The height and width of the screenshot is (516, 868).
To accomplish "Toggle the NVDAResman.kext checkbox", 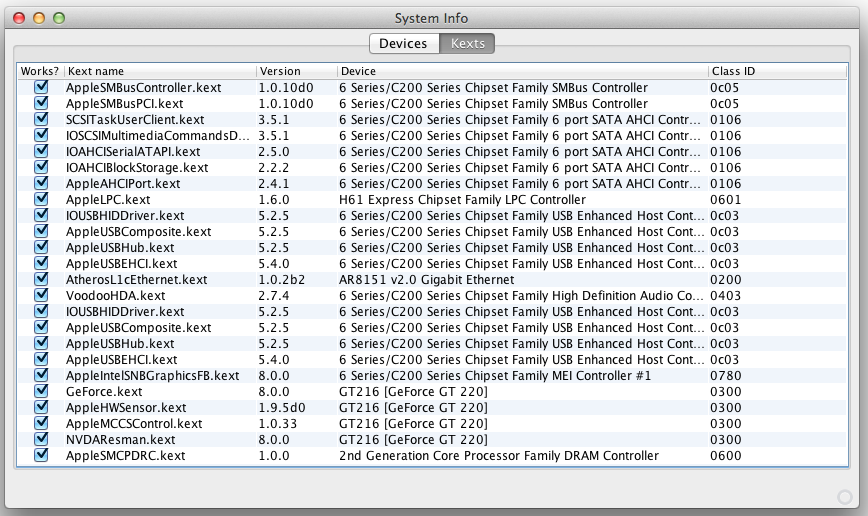I will tap(41, 439).
